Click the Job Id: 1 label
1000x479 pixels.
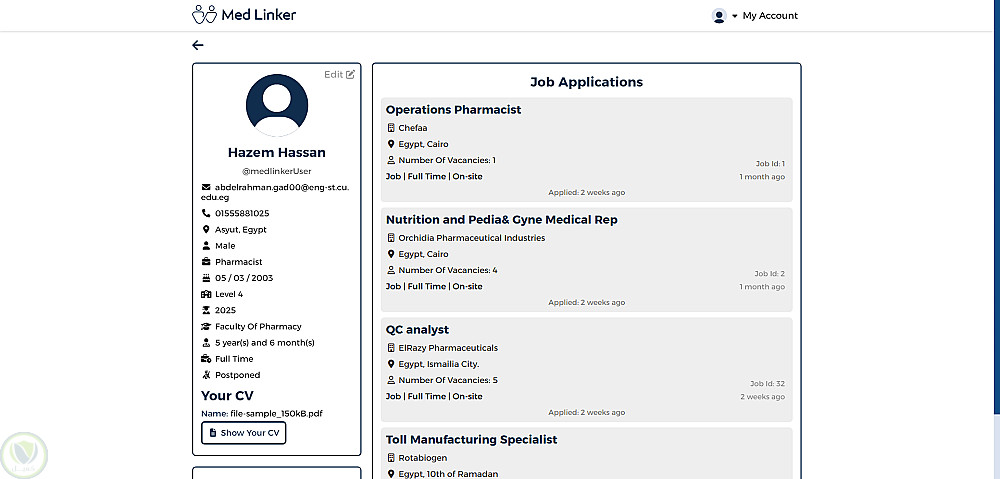pyautogui.click(x=770, y=164)
